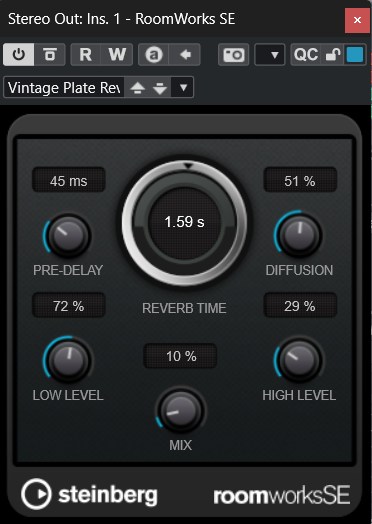
Task: Click the Stereo Out window title
Action: coord(121,19)
